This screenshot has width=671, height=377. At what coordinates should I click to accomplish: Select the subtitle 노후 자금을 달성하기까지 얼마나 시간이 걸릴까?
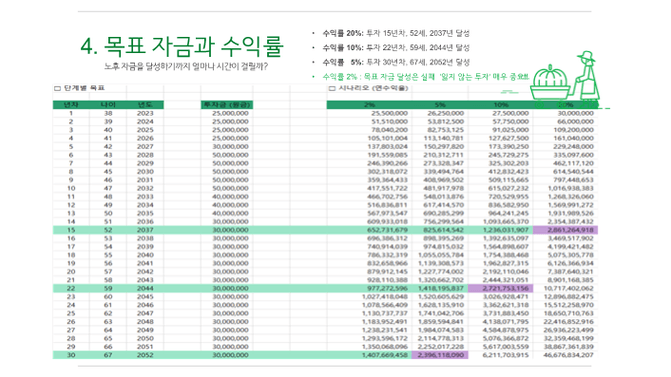pos(186,66)
